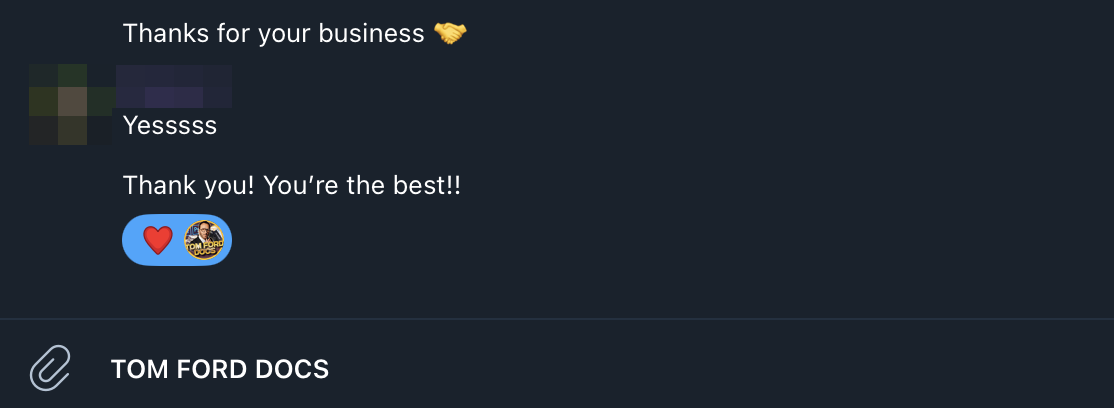The width and height of the screenshot is (1114, 408).
Task: Select the "Yesssss" message
Action: (170, 126)
